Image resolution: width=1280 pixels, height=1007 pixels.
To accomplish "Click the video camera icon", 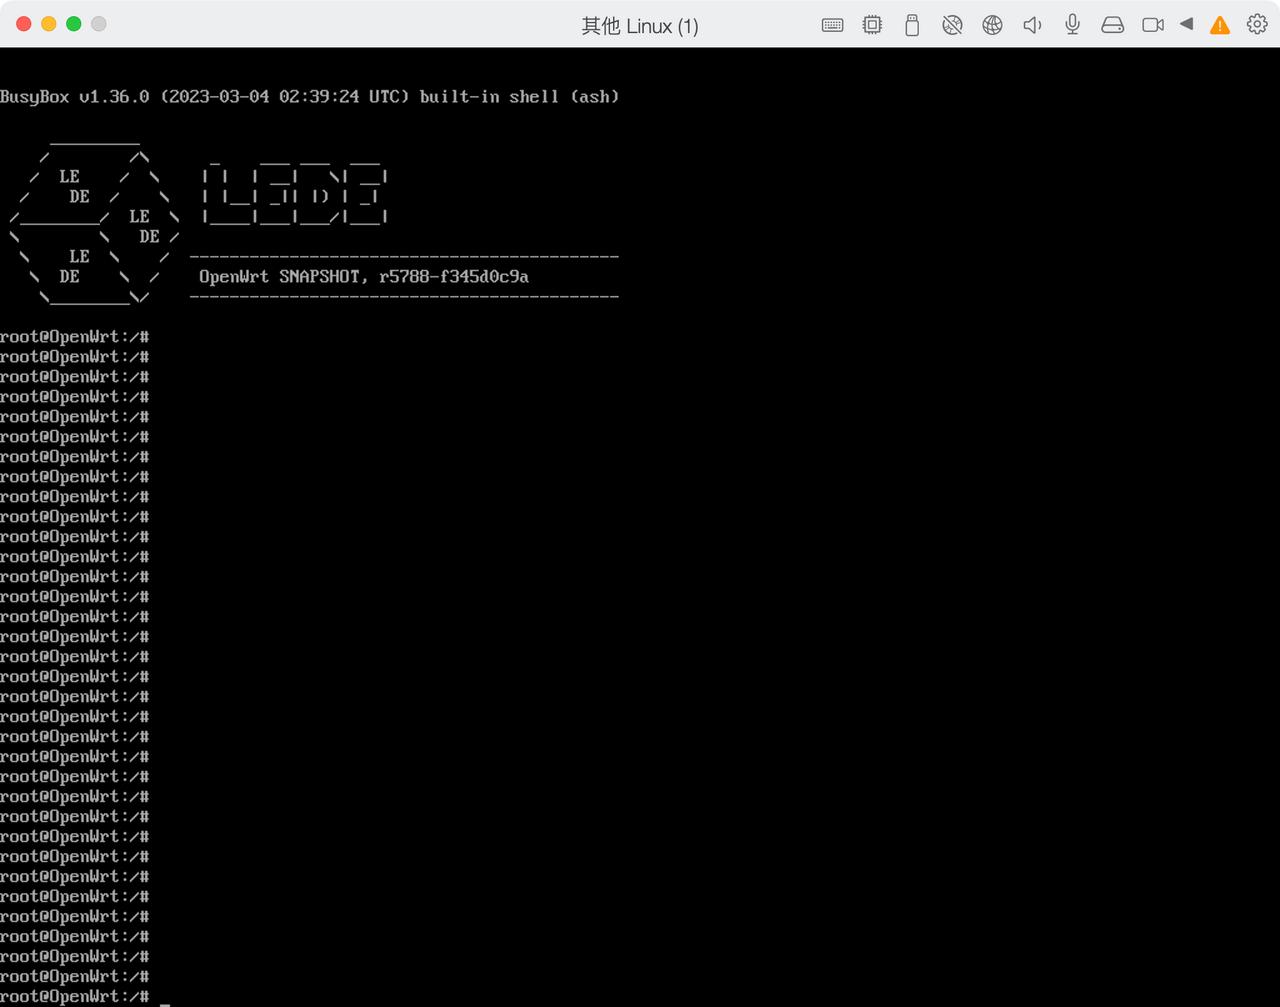I will tap(1153, 25).
